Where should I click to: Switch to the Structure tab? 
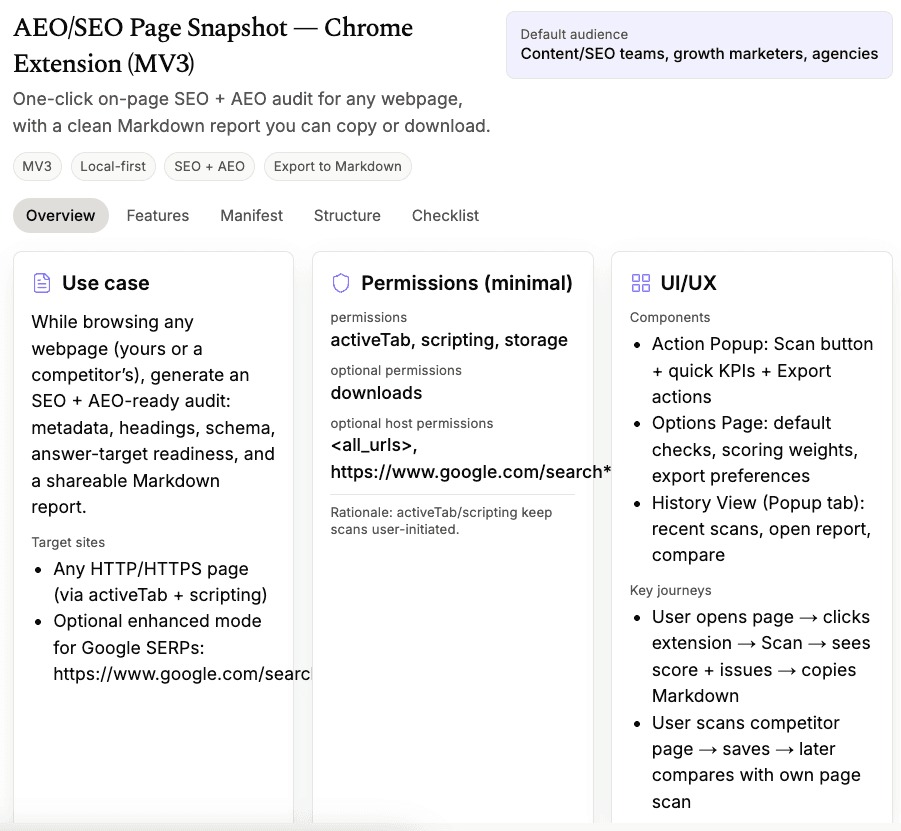click(347, 216)
